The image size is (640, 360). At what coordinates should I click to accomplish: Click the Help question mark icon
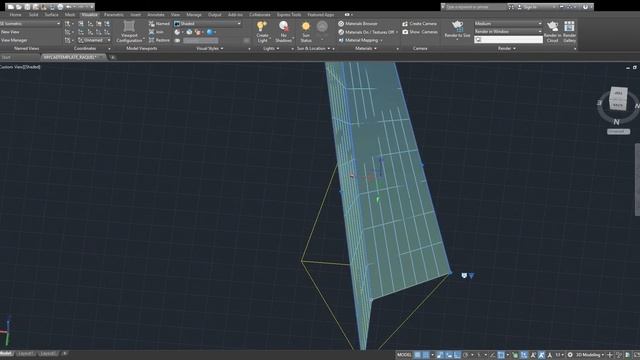(x=585, y=7)
